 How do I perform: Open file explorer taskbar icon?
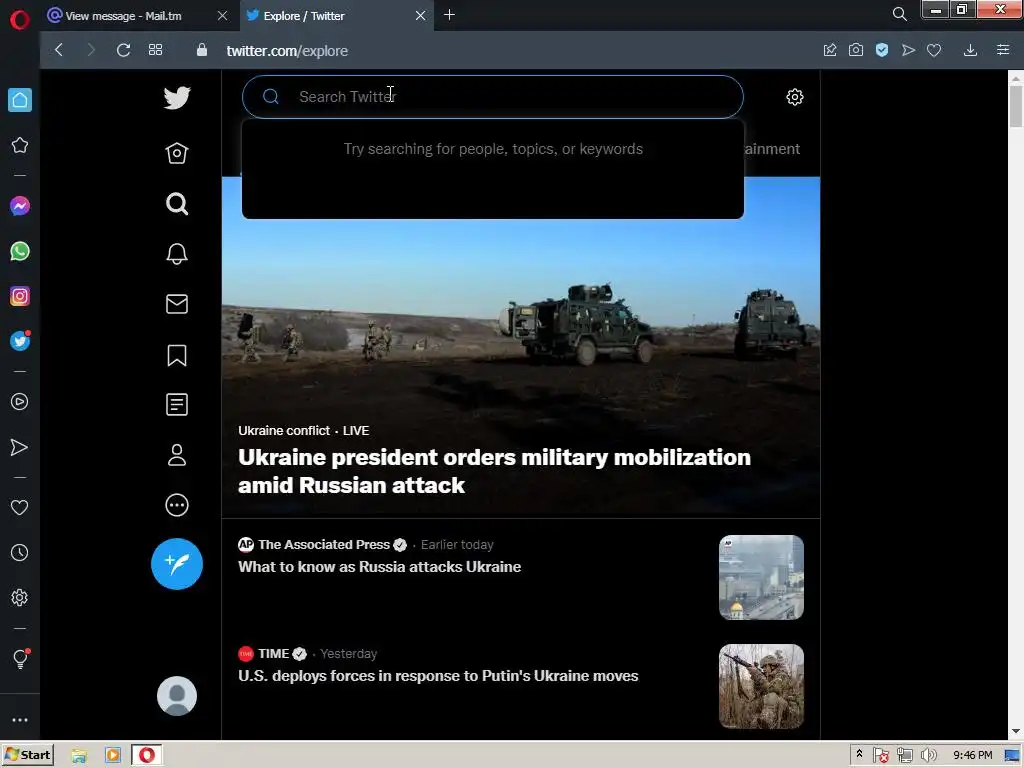[78, 756]
